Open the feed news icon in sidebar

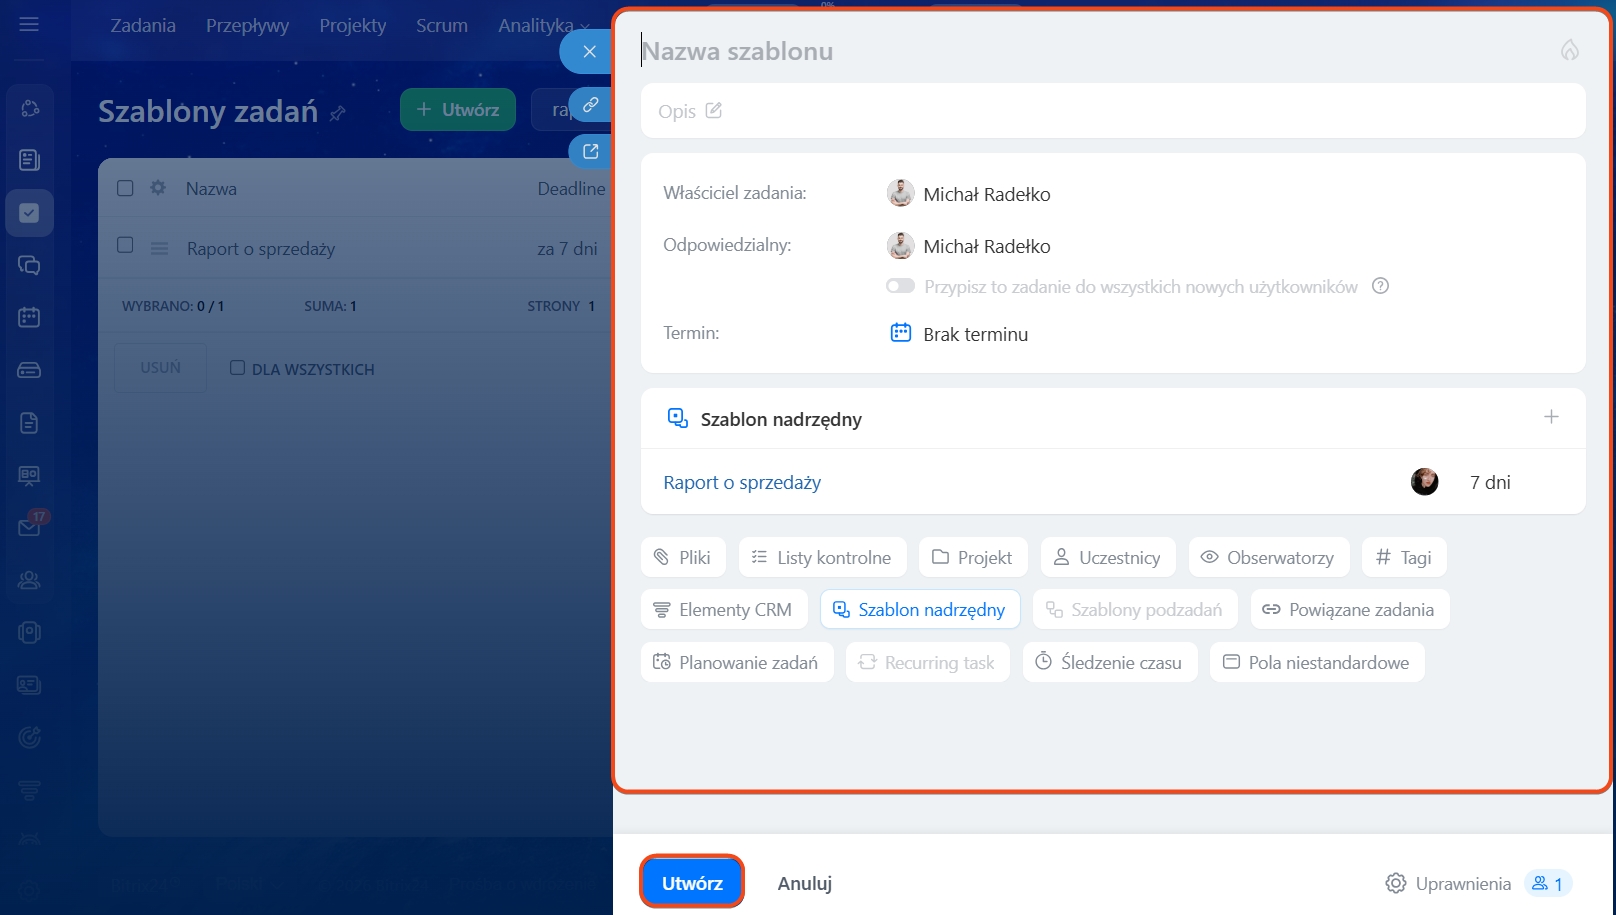coord(29,160)
